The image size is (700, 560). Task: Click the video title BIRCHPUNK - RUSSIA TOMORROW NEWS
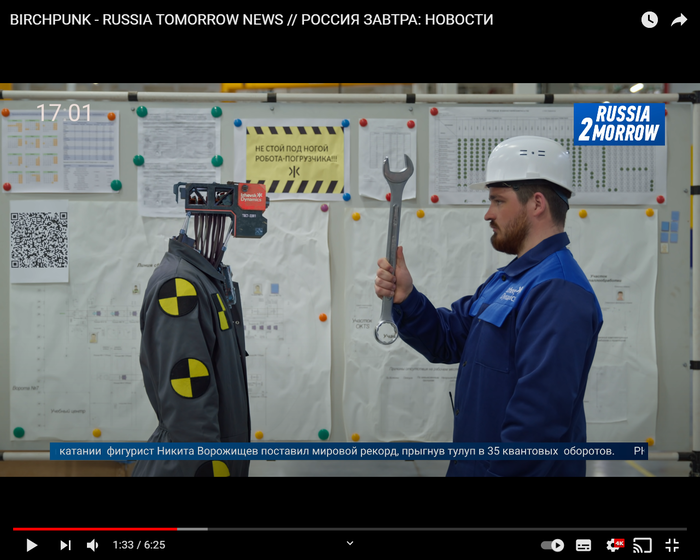(x=251, y=20)
